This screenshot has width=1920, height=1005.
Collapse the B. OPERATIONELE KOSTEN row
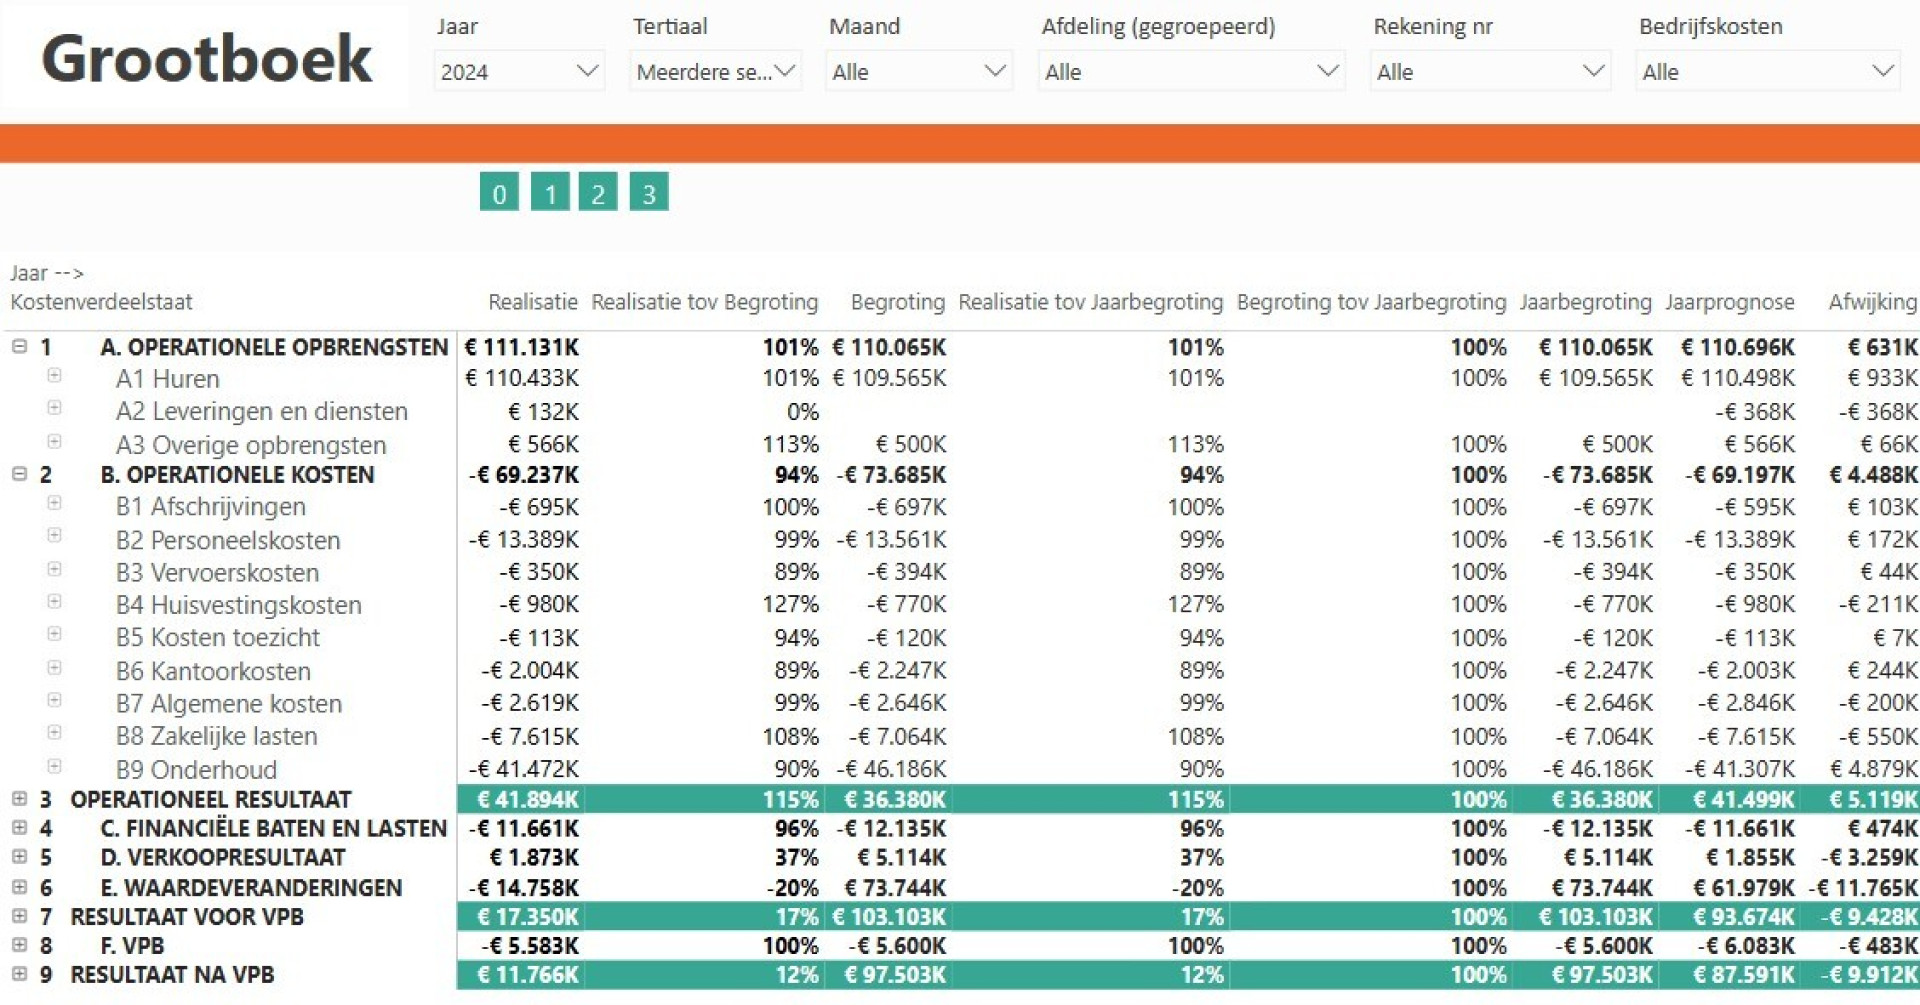19,474
